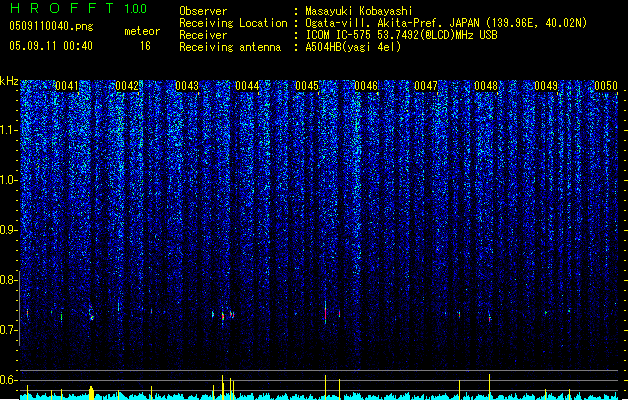This screenshot has width=629, height=400.
Task: Select the file name 0509110040.png
Action: [51, 26]
